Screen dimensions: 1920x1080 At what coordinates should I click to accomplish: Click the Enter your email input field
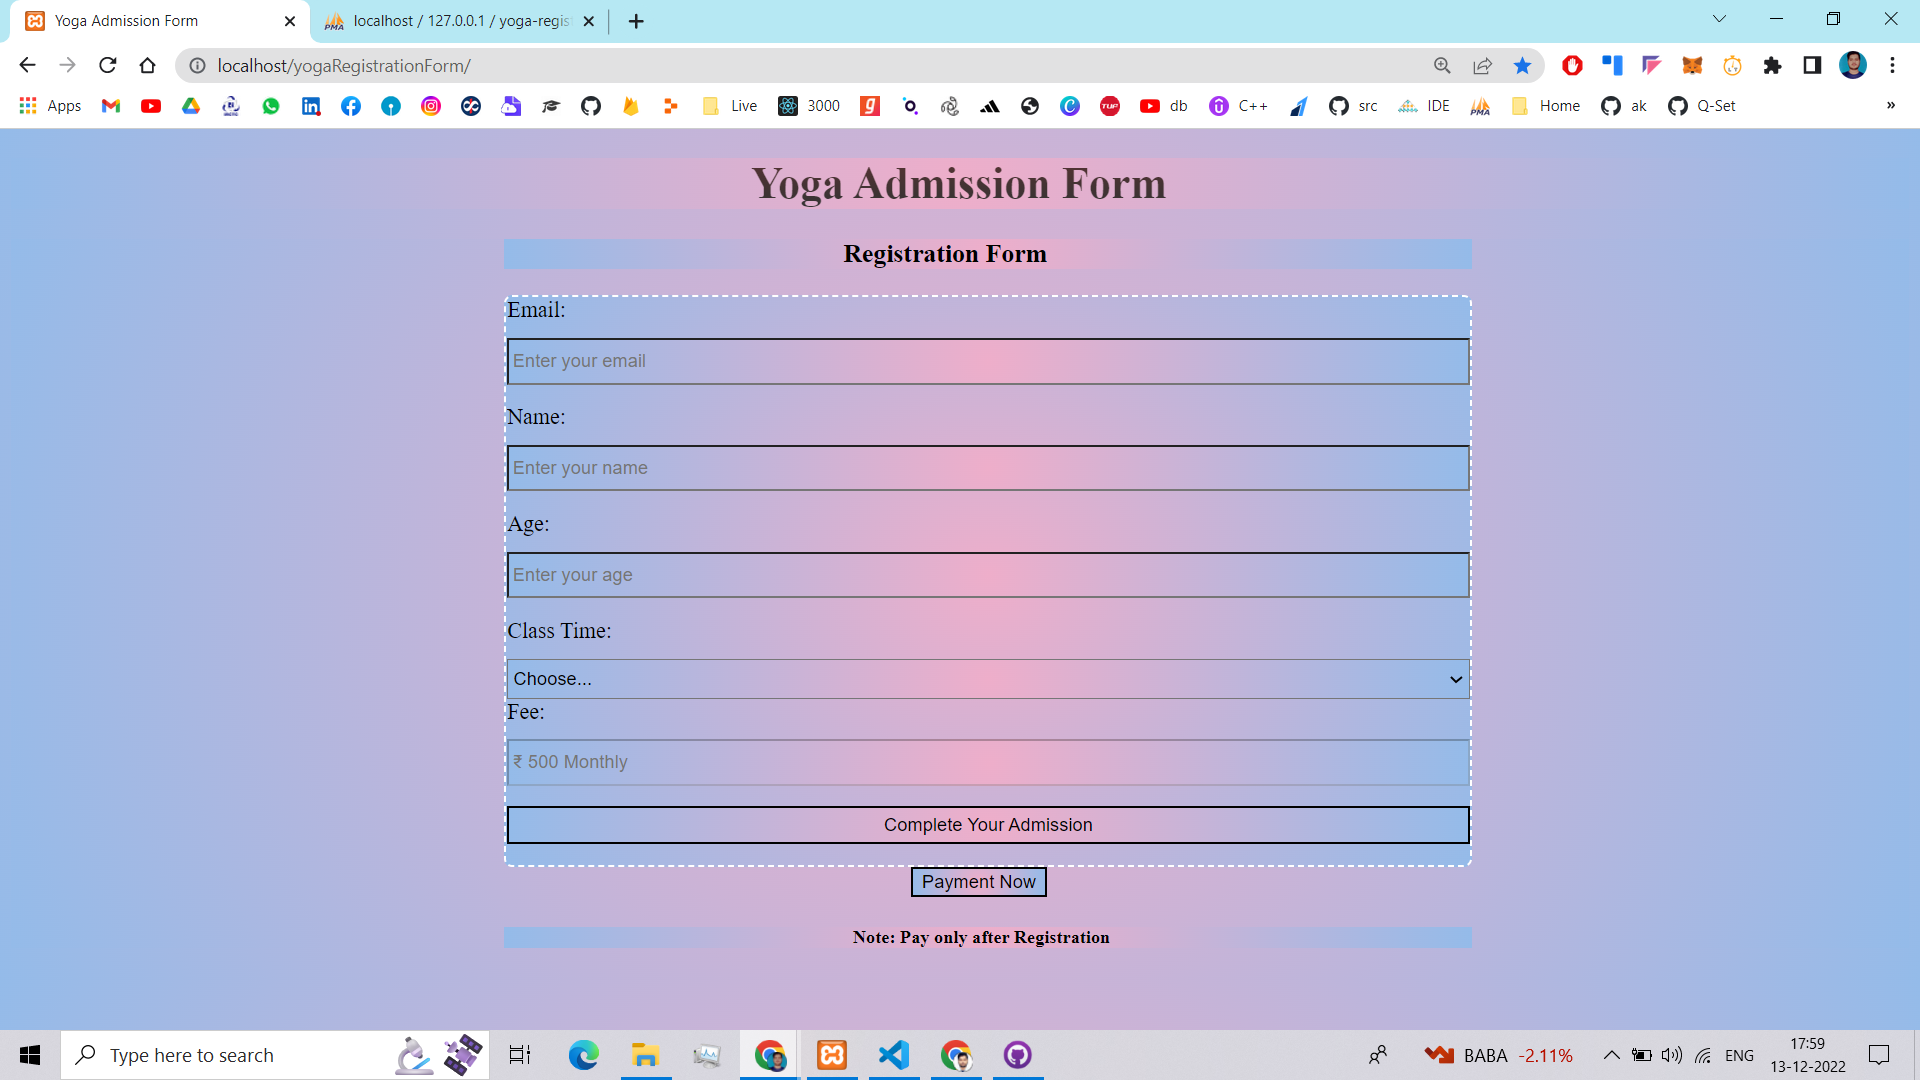987,361
